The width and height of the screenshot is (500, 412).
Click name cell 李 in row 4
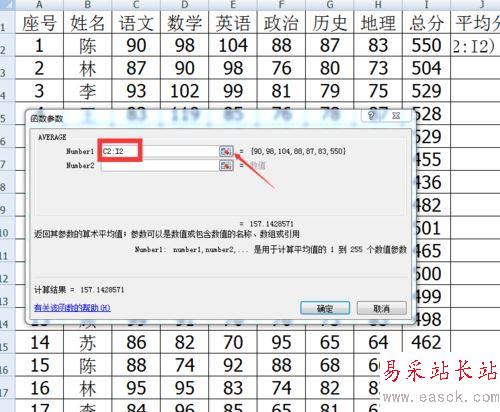88,91
